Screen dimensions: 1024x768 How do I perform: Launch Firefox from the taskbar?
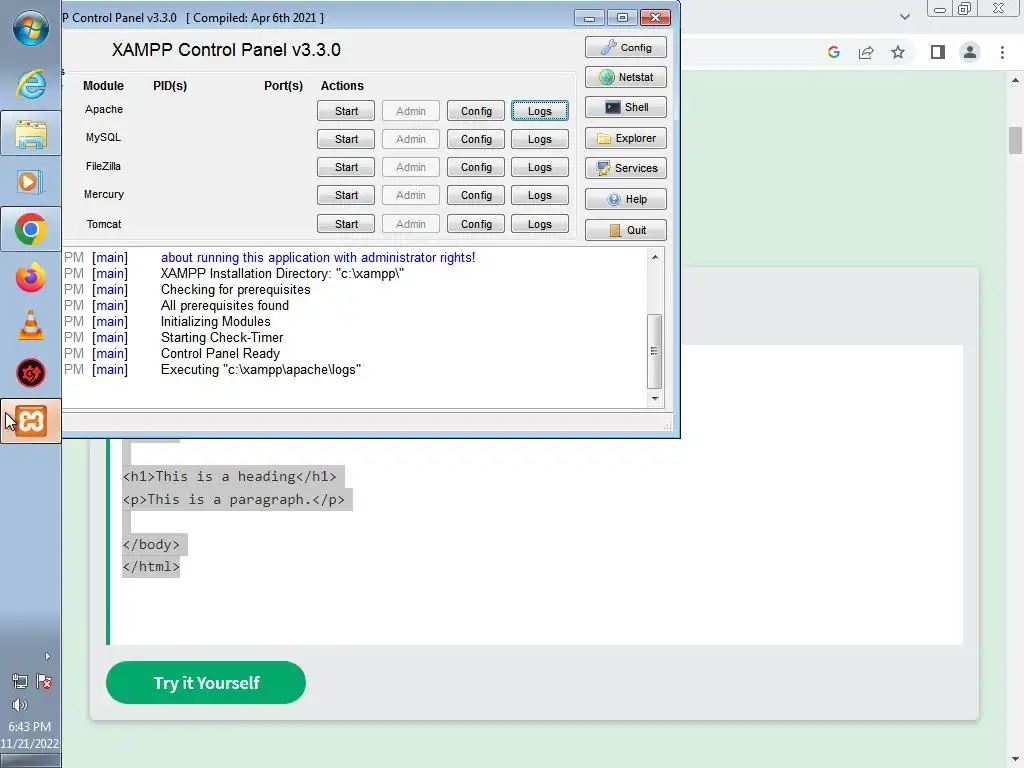tap(31, 278)
